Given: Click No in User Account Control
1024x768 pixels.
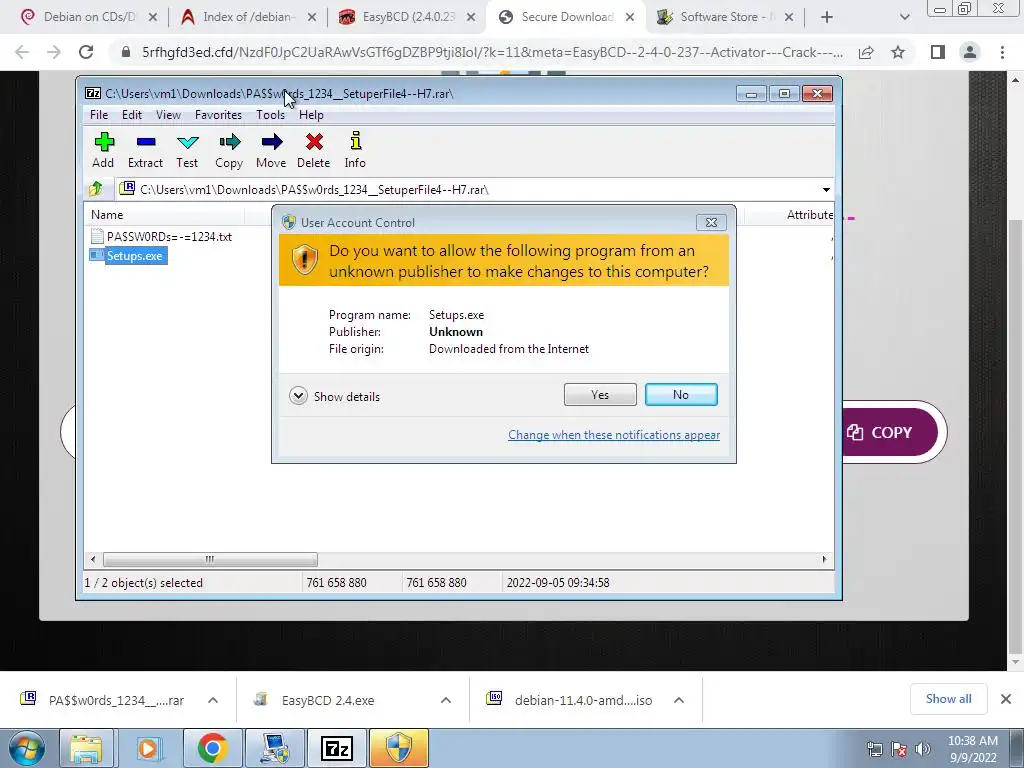Looking at the screenshot, I should pyautogui.click(x=681, y=394).
